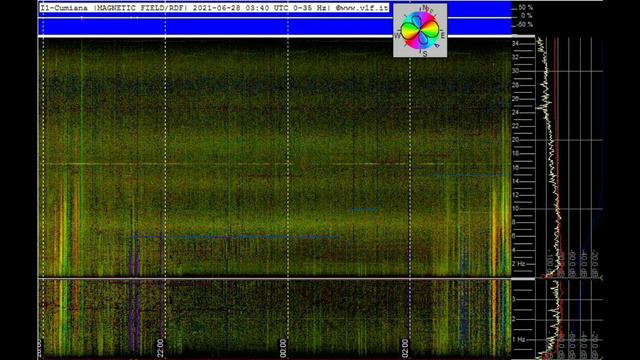The image size is (640, 360).
Task: Click the 16 frequency axis label
Action: tap(516, 167)
